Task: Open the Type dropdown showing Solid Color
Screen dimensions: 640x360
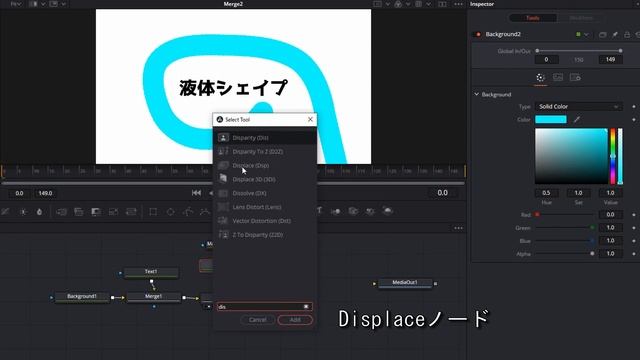Action: click(x=578, y=107)
